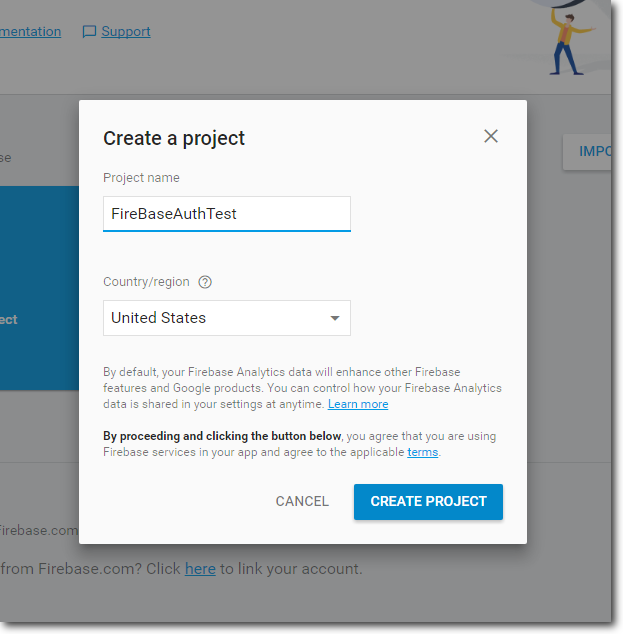Click the "Country/region" label text
The height and width of the screenshot is (634, 623).
click(x=146, y=282)
